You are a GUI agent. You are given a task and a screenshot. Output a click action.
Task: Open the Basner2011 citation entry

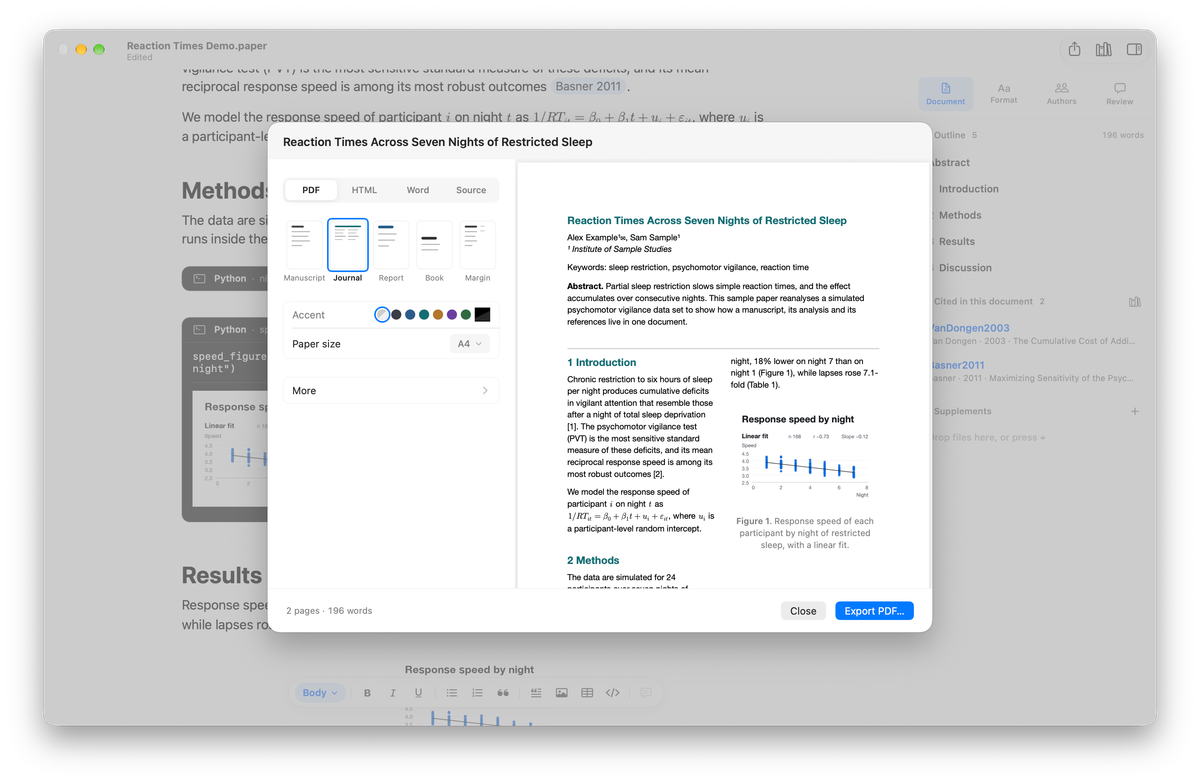[x=1033, y=371]
